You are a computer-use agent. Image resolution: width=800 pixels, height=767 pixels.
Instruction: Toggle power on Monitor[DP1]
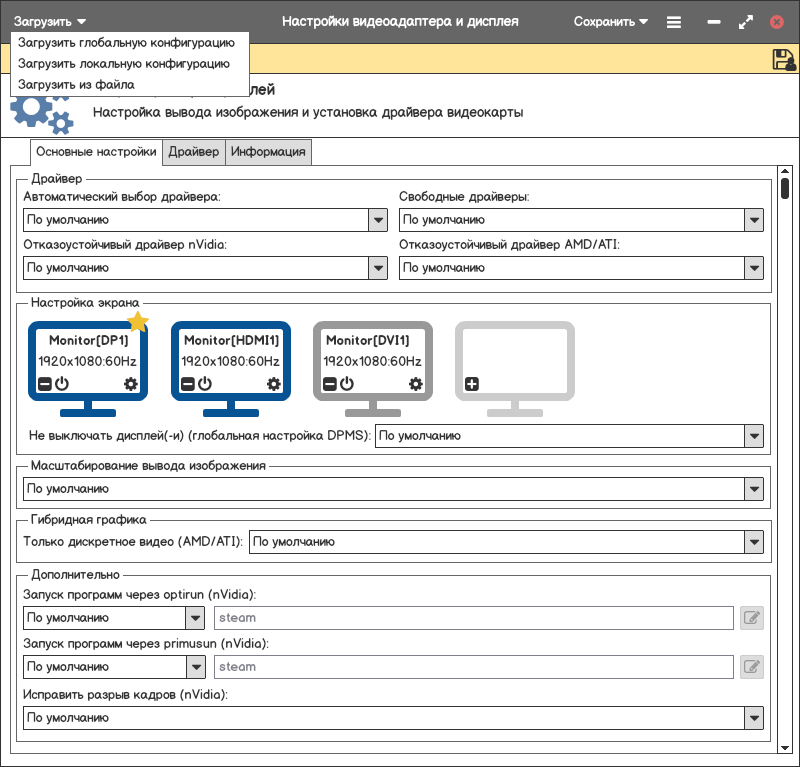(61, 384)
